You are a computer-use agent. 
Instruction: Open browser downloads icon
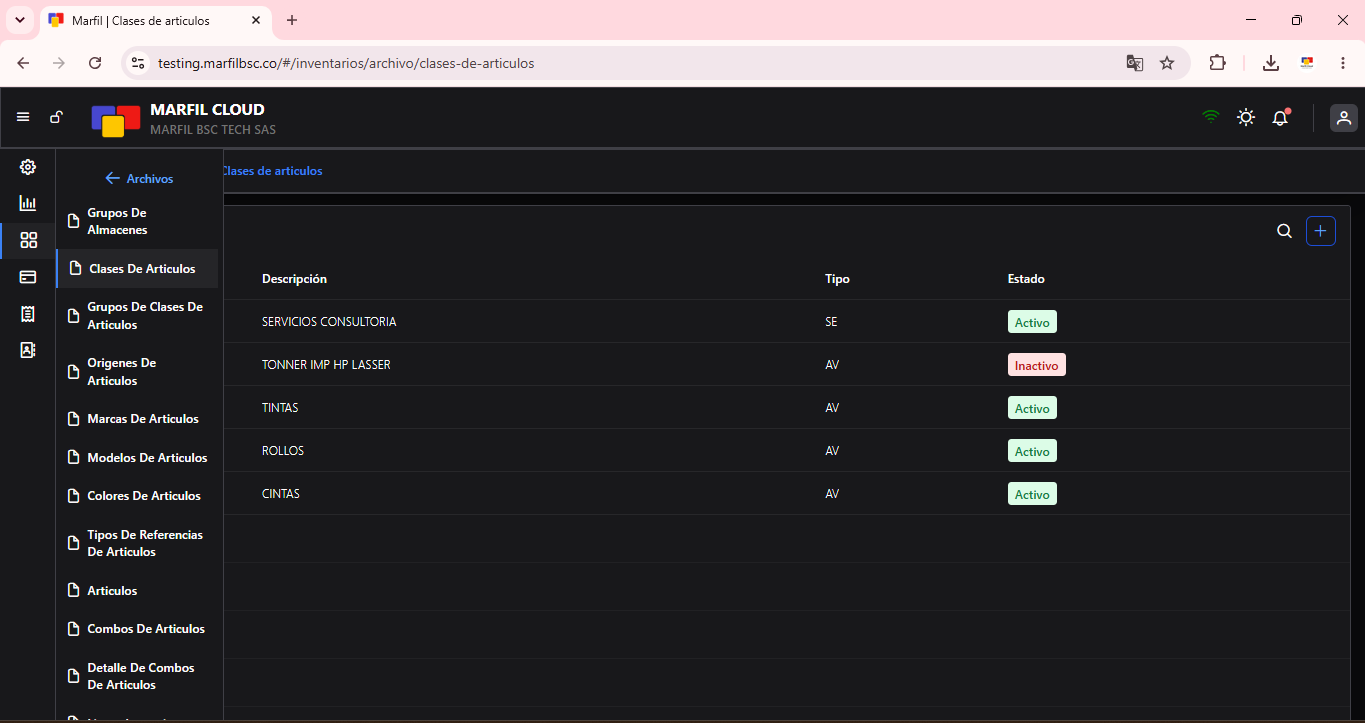point(1271,63)
